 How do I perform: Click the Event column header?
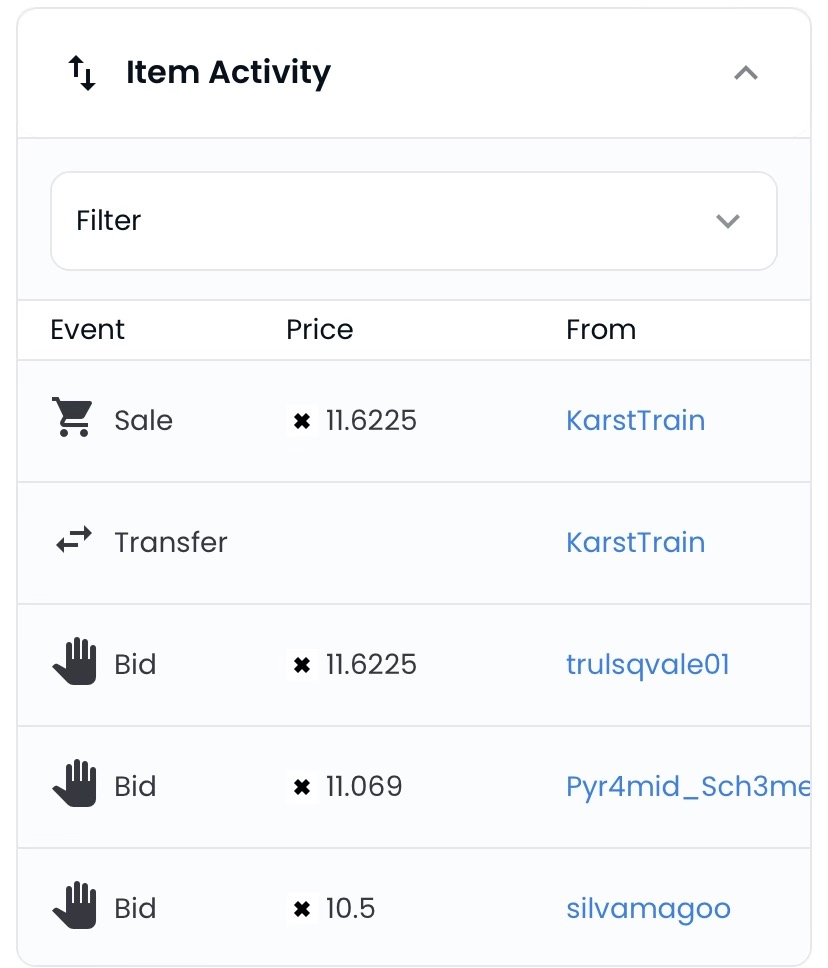click(87, 330)
